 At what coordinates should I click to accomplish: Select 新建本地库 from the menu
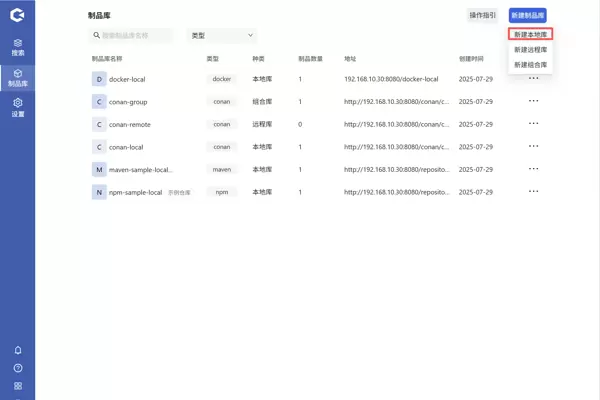coord(530,34)
